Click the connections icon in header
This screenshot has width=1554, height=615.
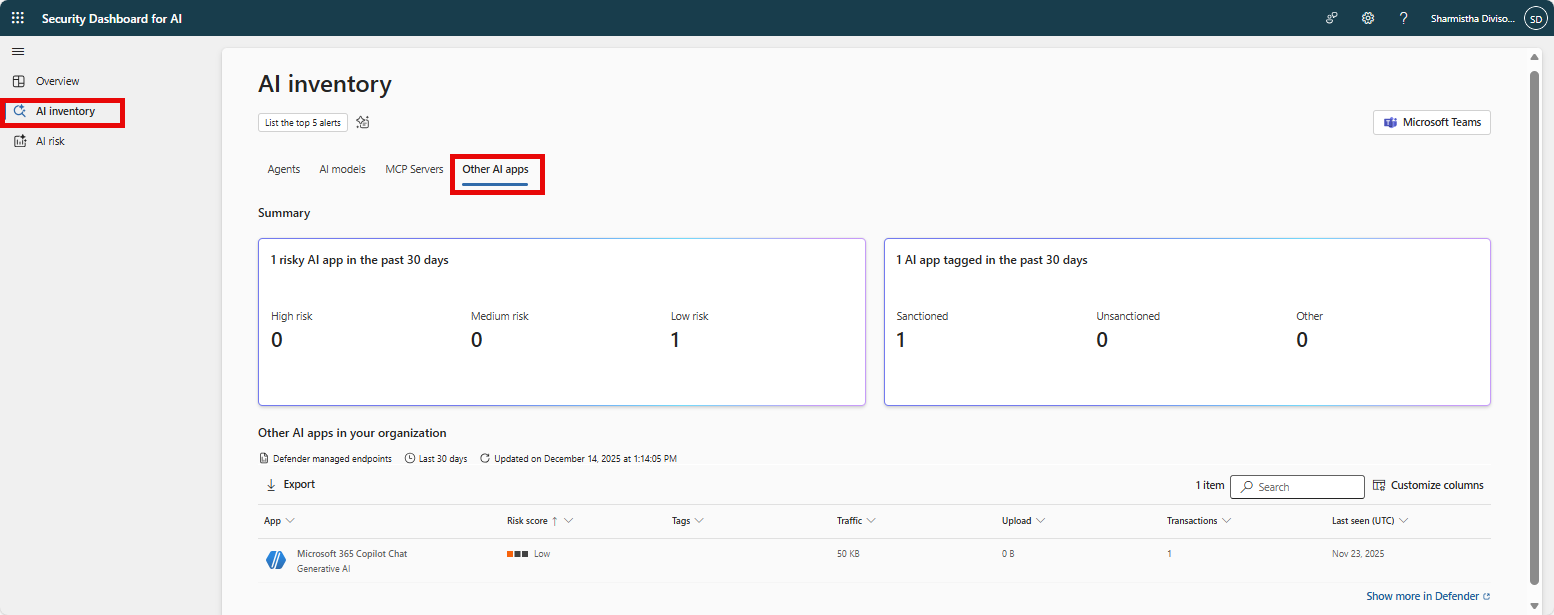tap(1332, 18)
